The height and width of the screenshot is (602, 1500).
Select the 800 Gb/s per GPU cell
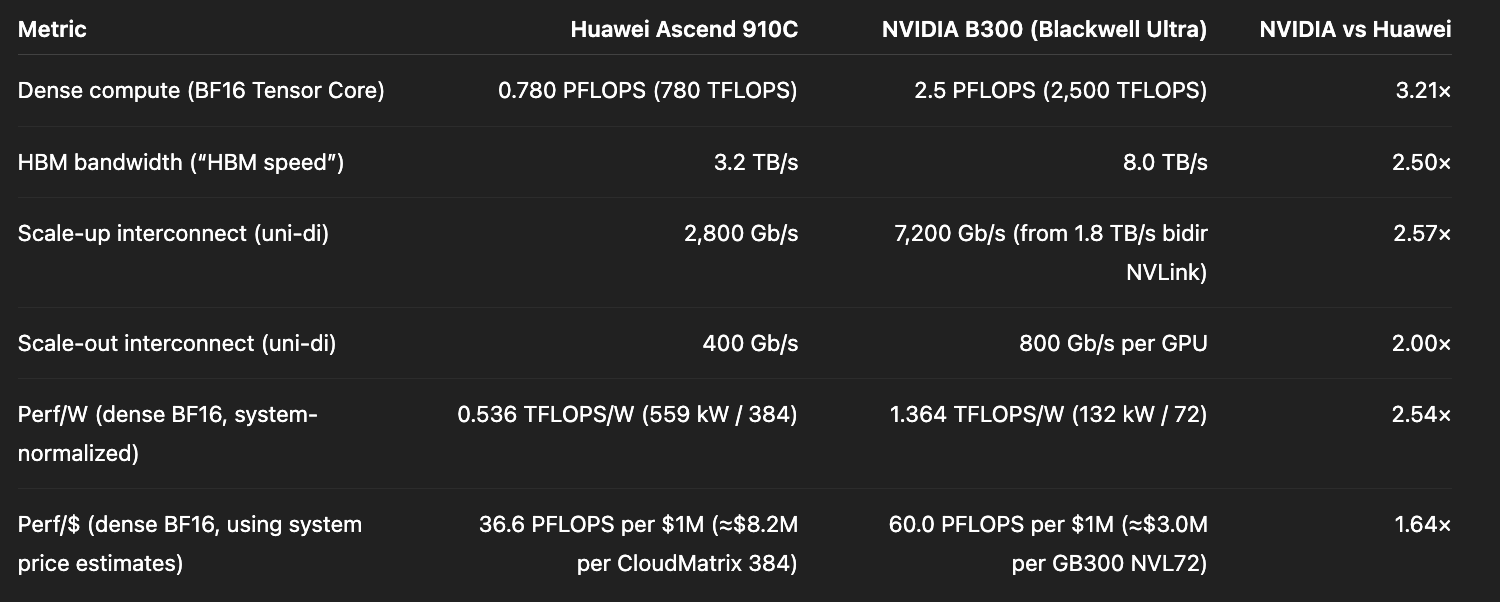tap(1113, 343)
